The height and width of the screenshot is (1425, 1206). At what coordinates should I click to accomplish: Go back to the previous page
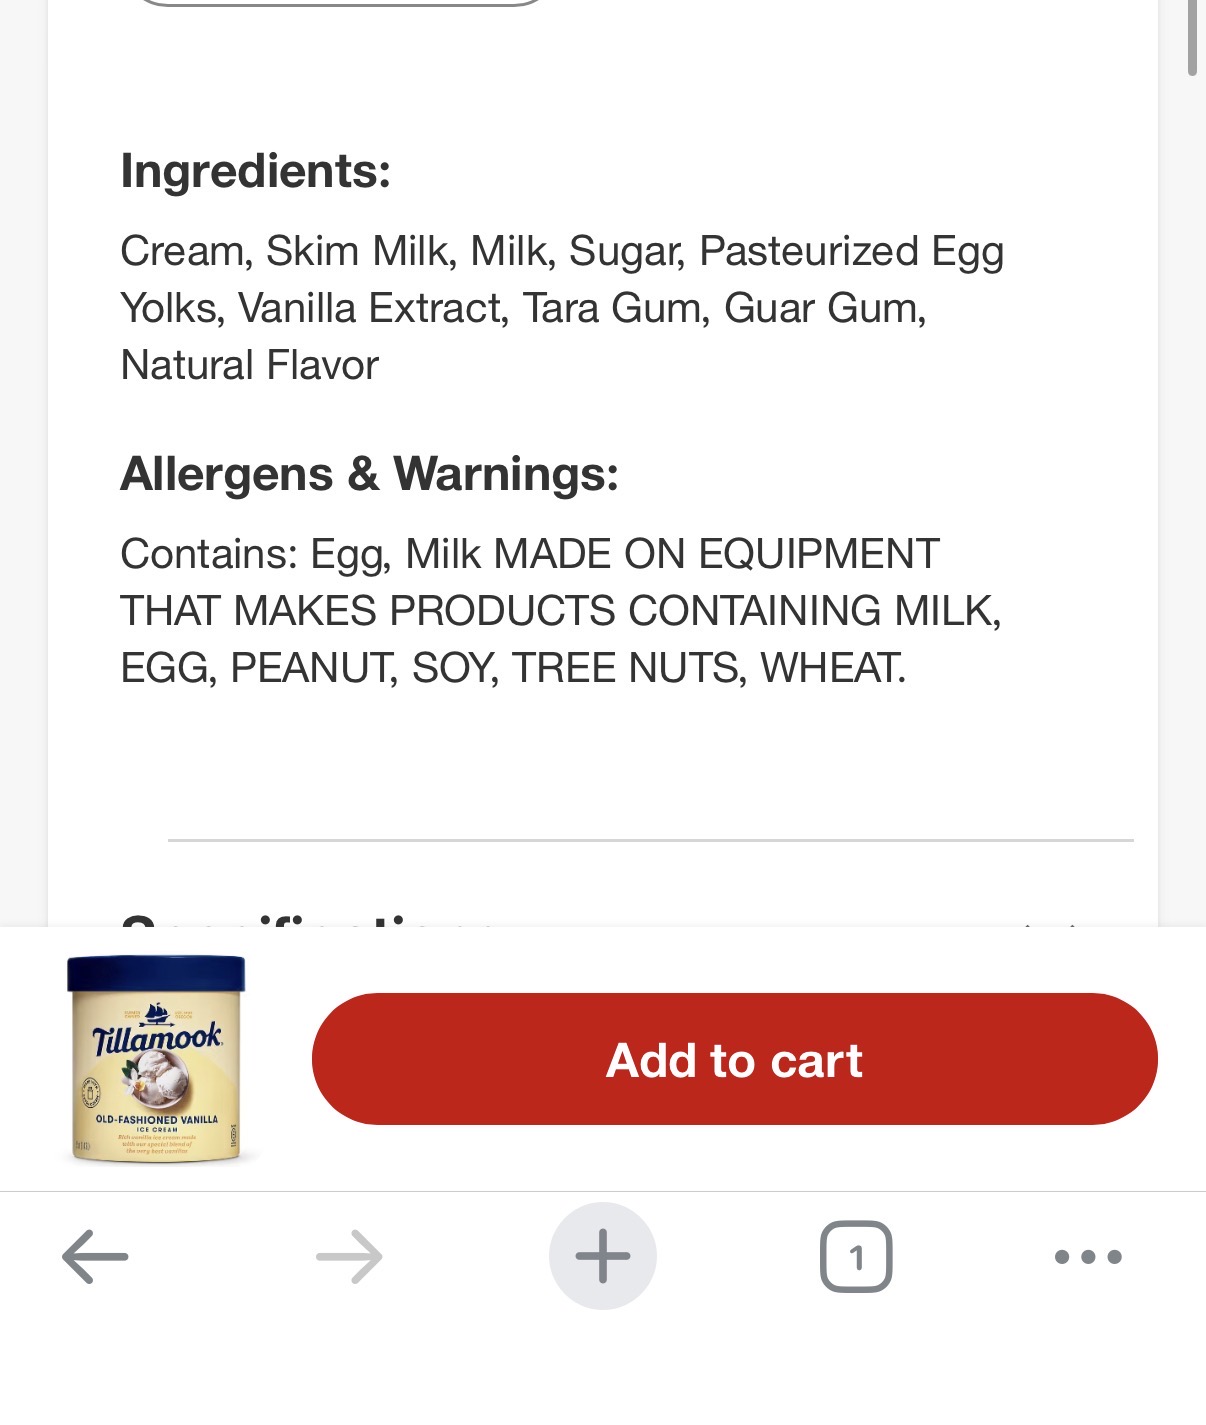pyautogui.click(x=95, y=1256)
